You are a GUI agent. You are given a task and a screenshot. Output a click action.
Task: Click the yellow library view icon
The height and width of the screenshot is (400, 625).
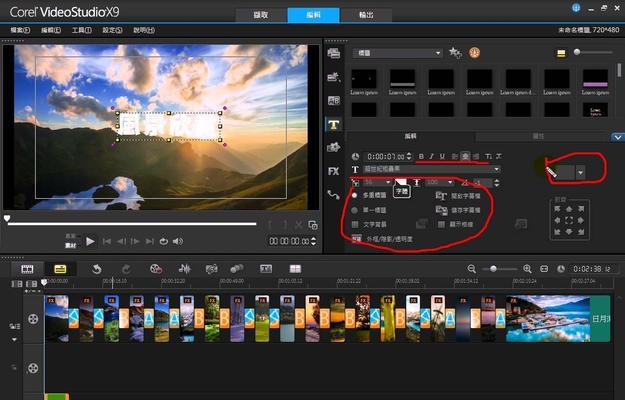click(x=561, y=53)
